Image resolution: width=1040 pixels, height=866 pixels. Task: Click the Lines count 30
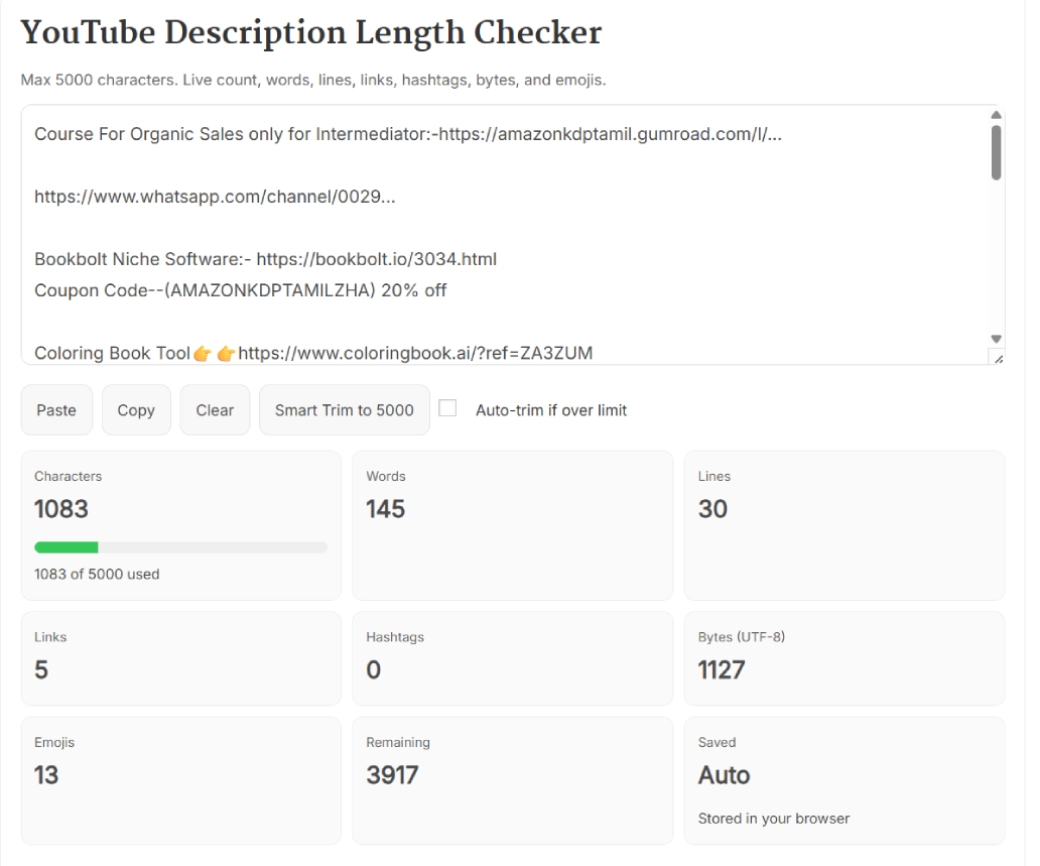(712, 509)
